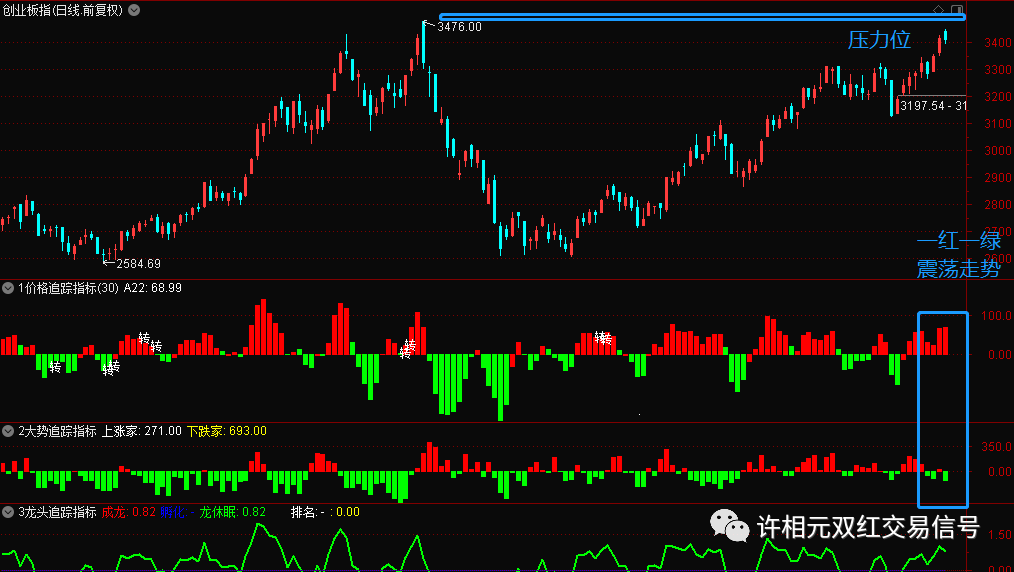Image resolution: width=1014 pixels, height=572 pixels.
Task: Click the 350.0 axis label of trend tracker
Action: pyautogui.click(x=998, y=447)
